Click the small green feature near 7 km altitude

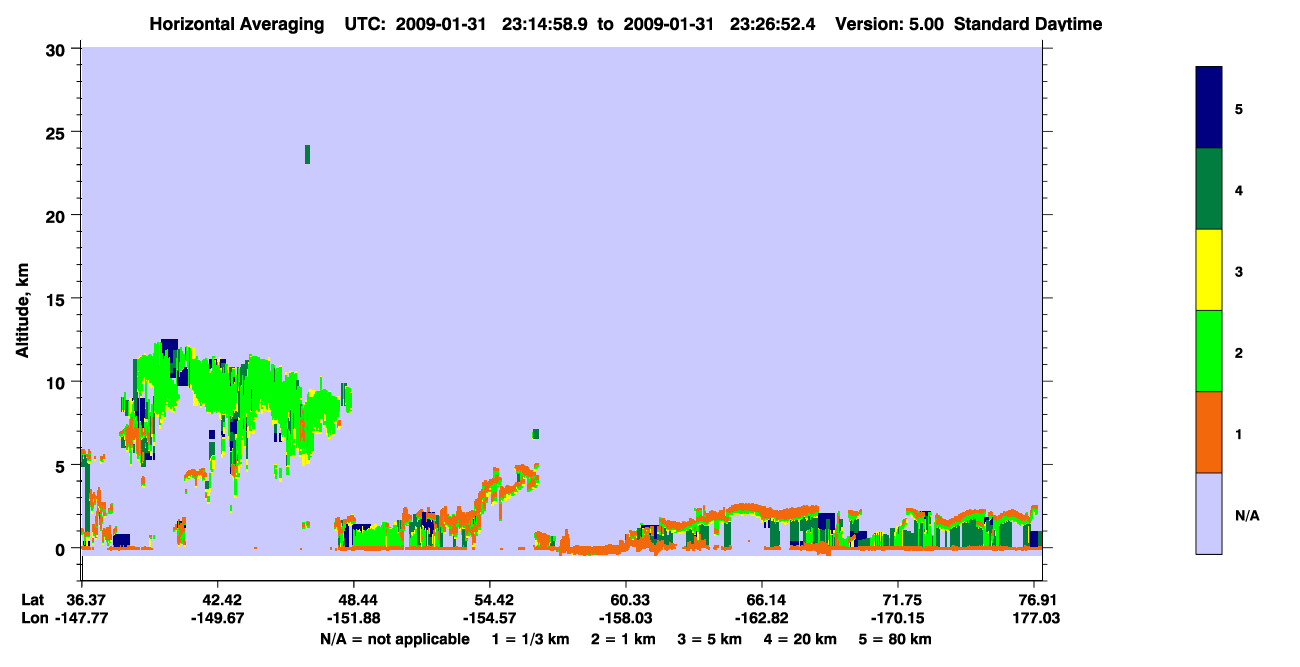(x=536, y=434)
